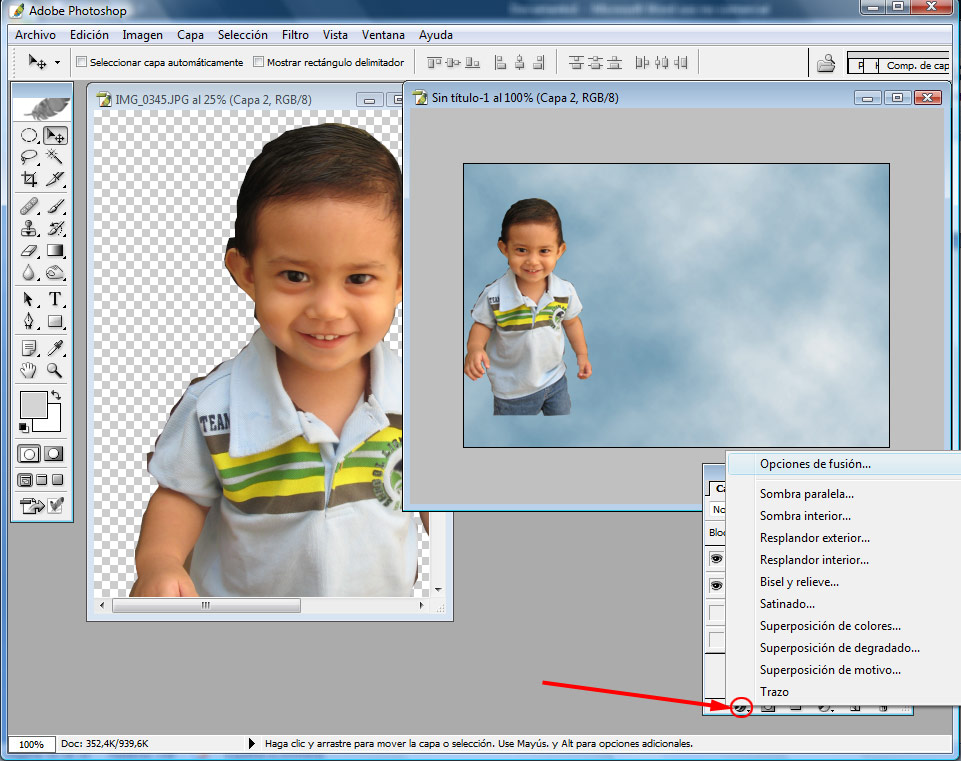Click the layer style icon in Layers panel
Screen dimensions: 961x761
click(x=741, y=708)
